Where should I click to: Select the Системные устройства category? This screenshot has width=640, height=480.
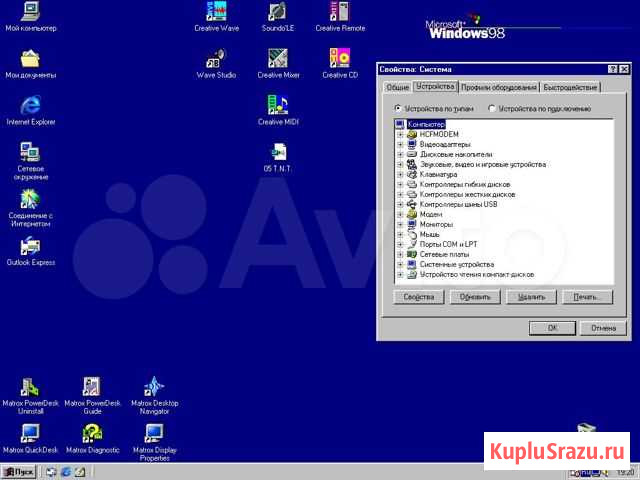point(457,264)
